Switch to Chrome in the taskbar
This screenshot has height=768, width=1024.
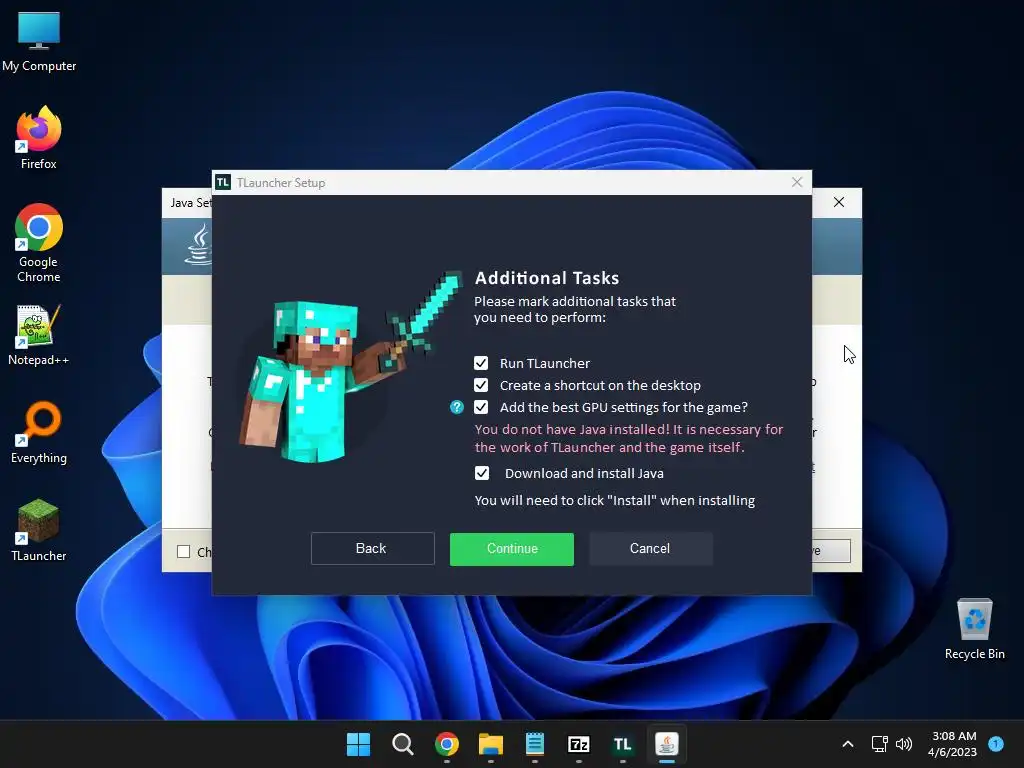[447, 744]
